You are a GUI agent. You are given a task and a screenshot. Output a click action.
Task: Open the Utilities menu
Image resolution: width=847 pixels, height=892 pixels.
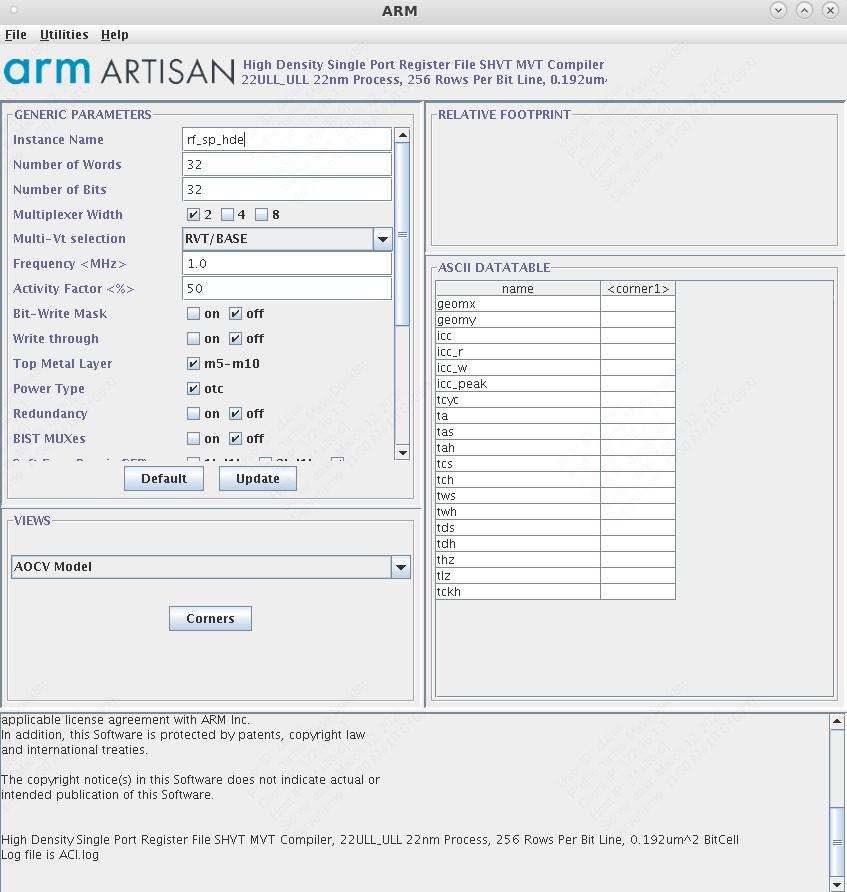64,35
